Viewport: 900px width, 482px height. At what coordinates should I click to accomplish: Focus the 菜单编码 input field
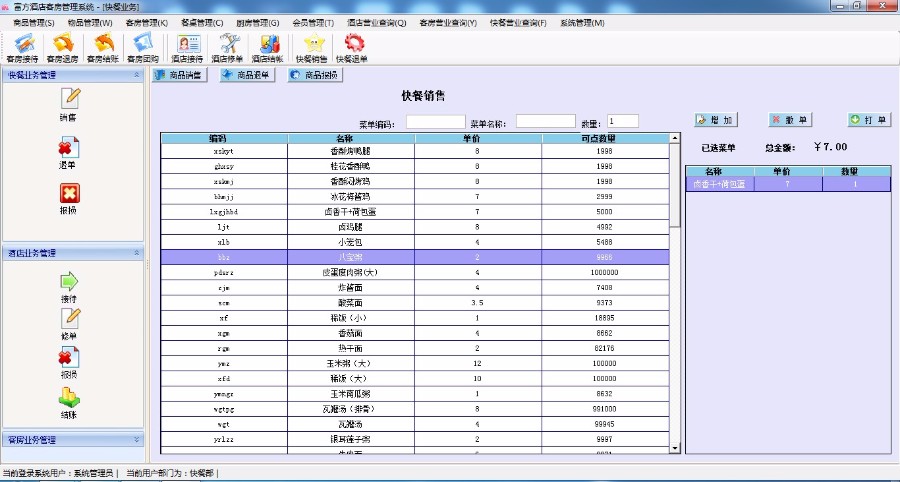pos(436,122)
